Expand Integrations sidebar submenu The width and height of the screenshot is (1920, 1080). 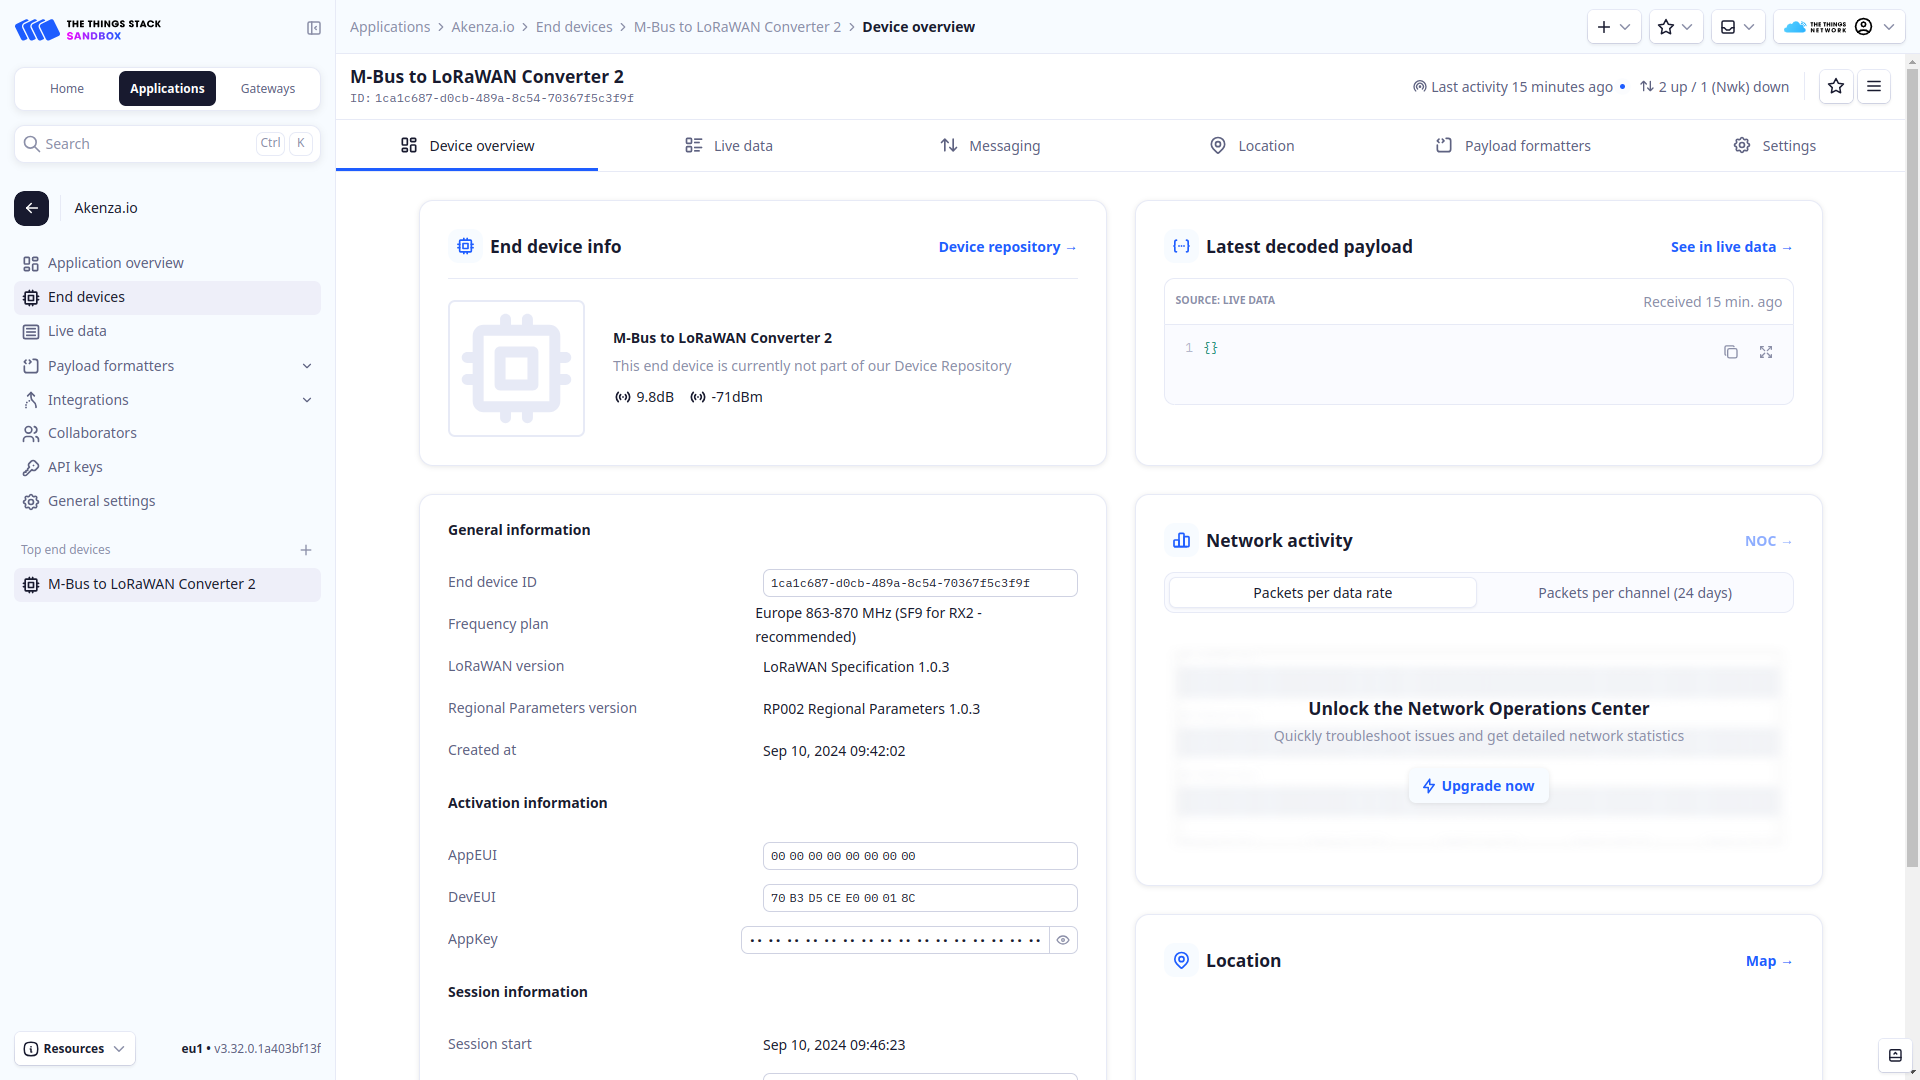click(307, 400)
